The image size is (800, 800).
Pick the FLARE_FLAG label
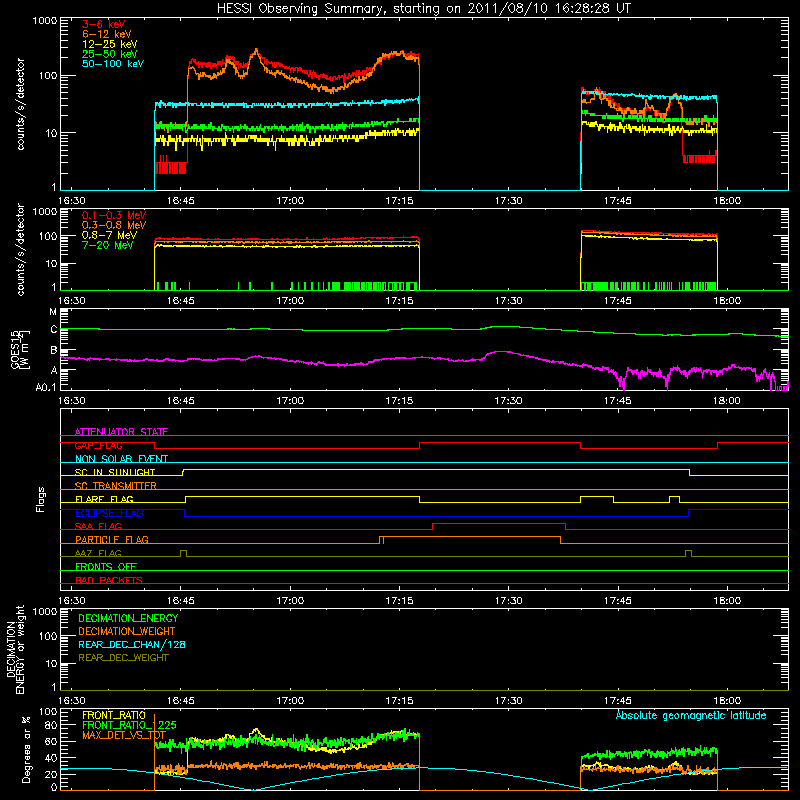click(x=104, y=499)
